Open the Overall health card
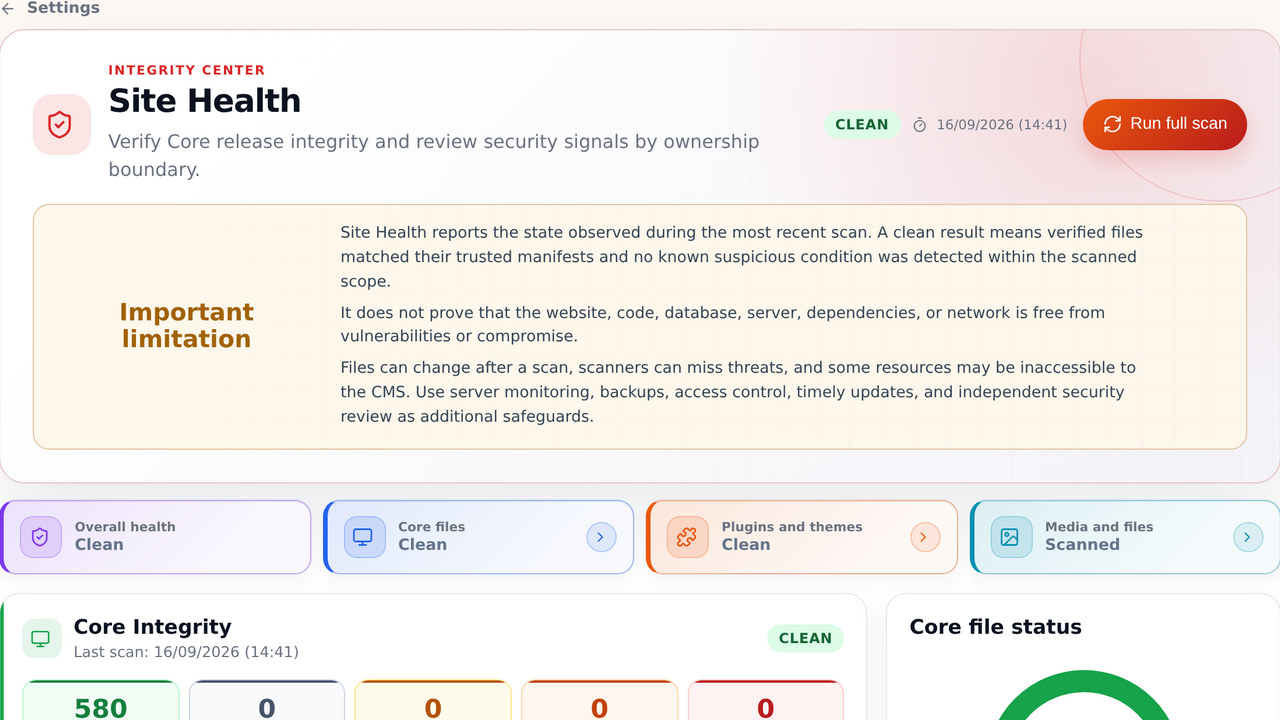The image size is (1280, 720). (156, 537)
